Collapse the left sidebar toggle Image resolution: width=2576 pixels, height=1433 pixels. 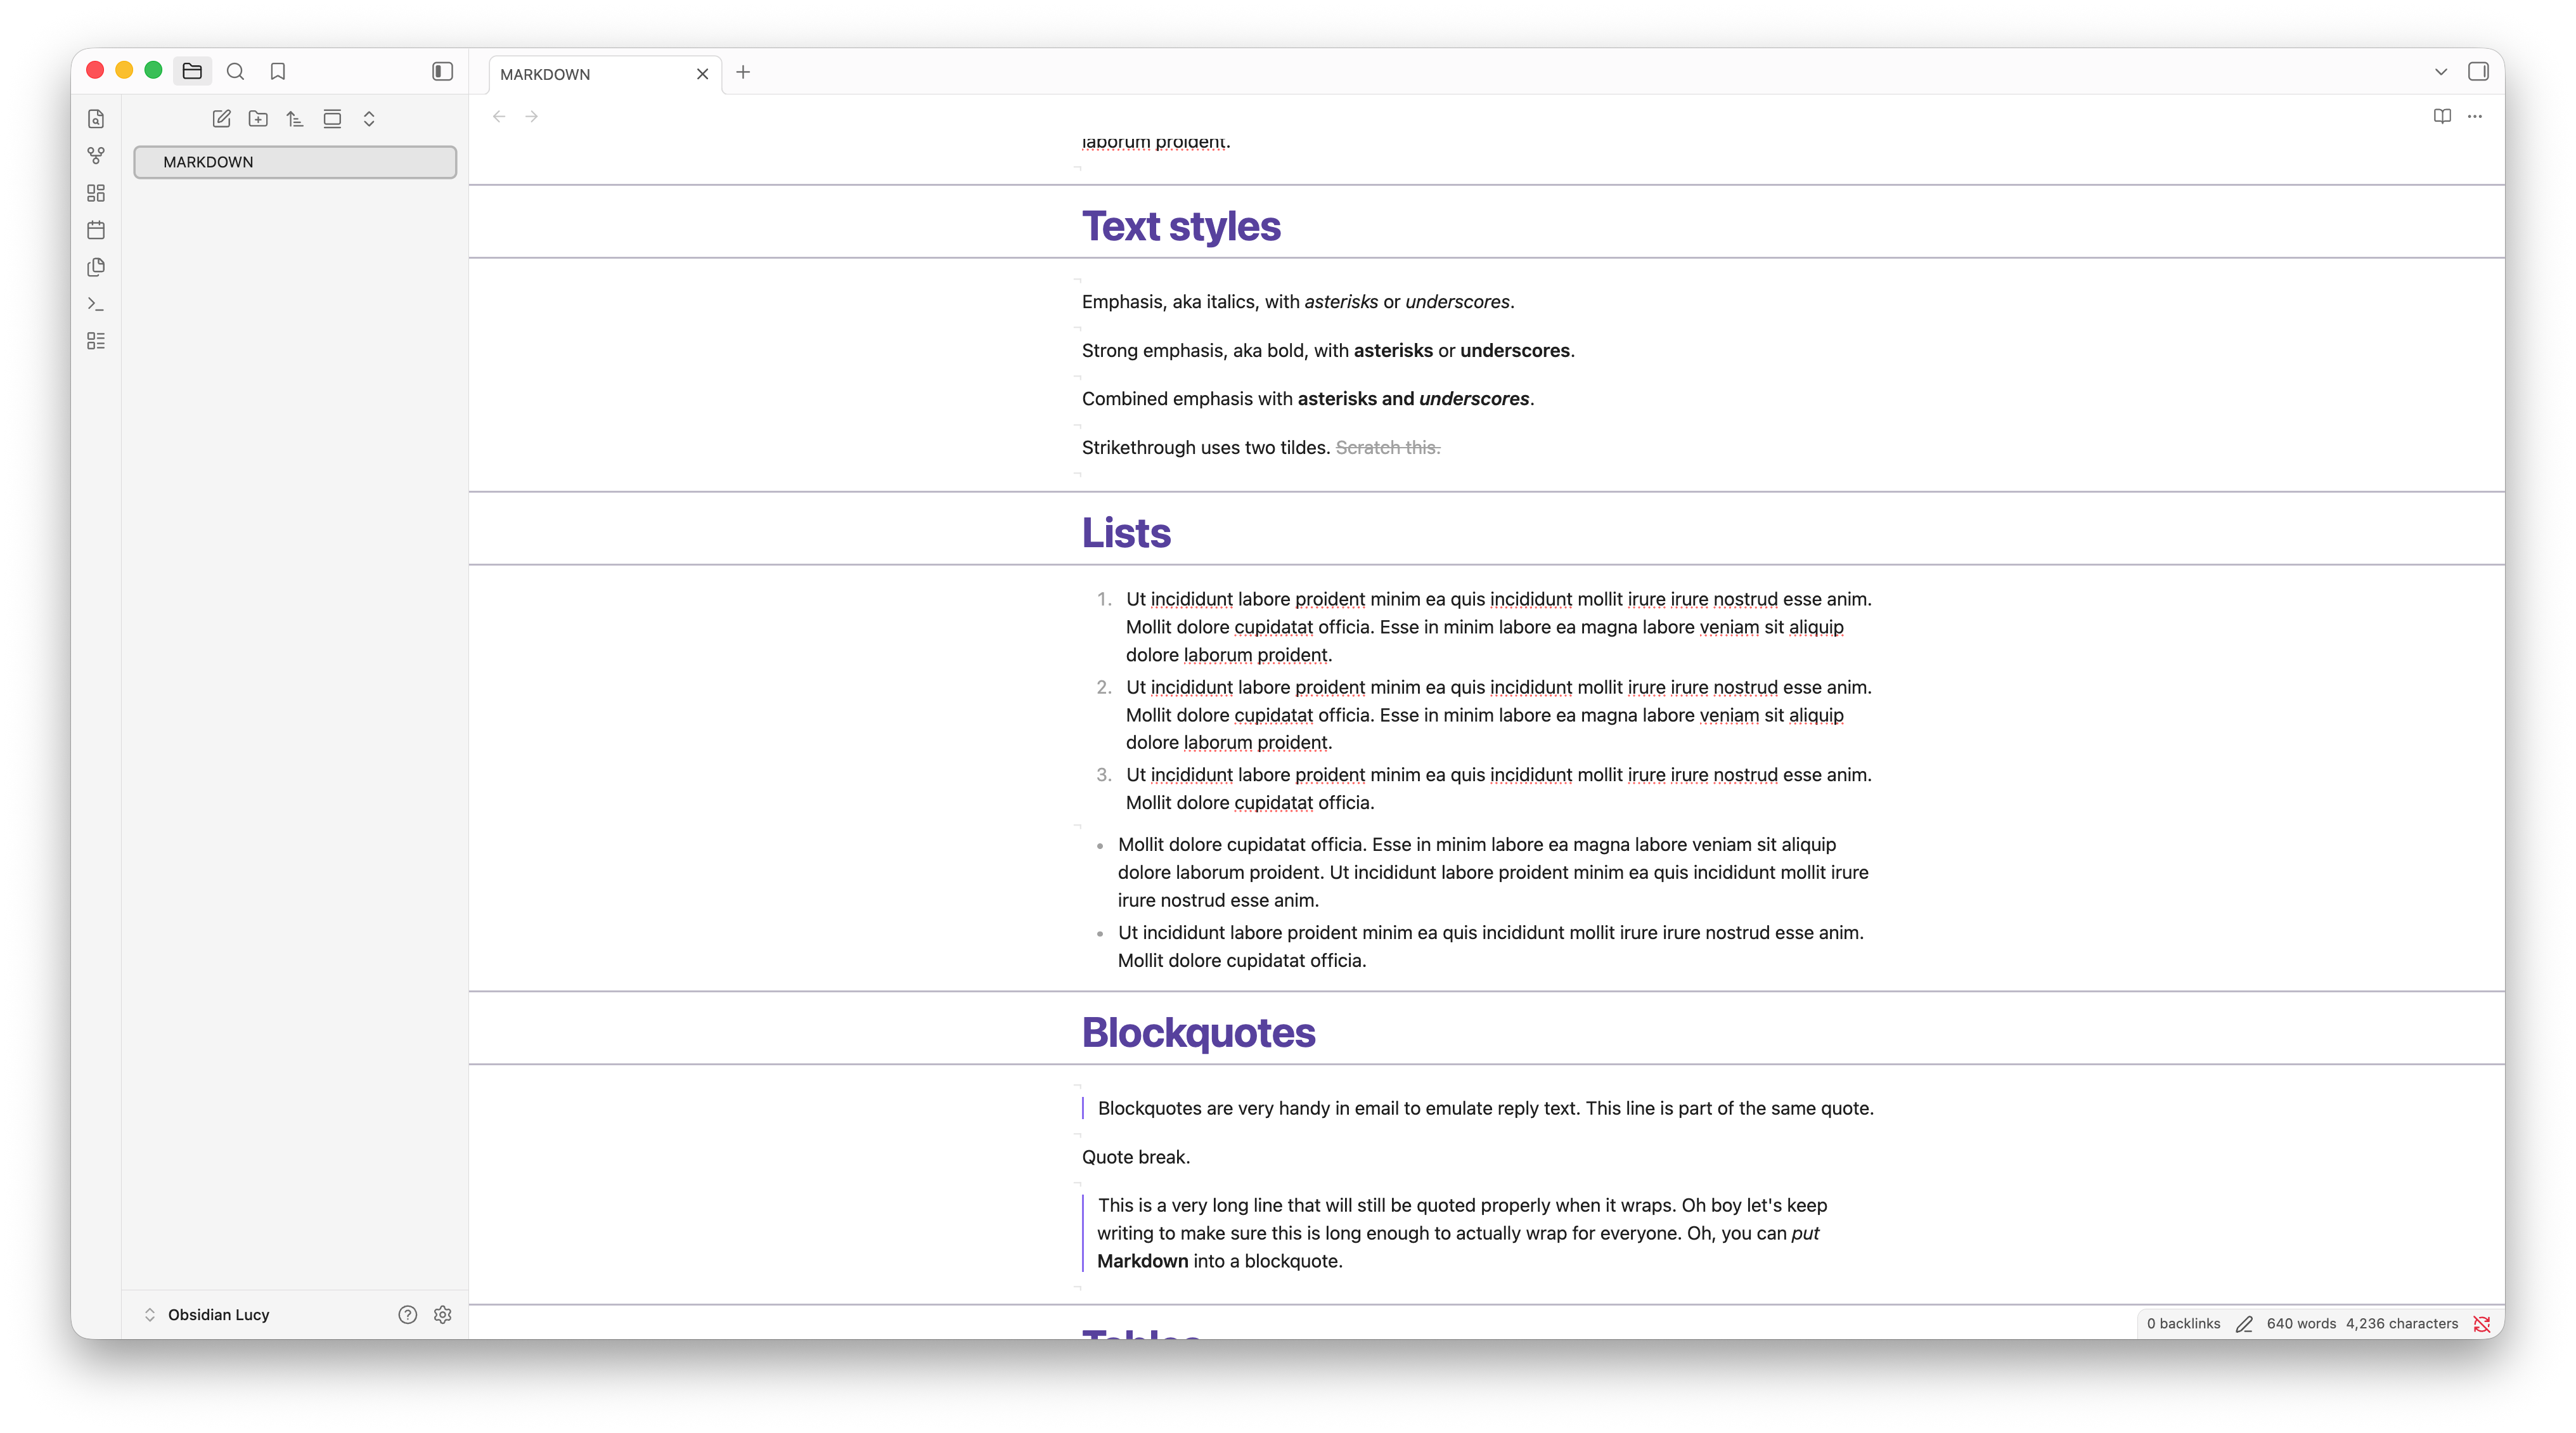442,71
